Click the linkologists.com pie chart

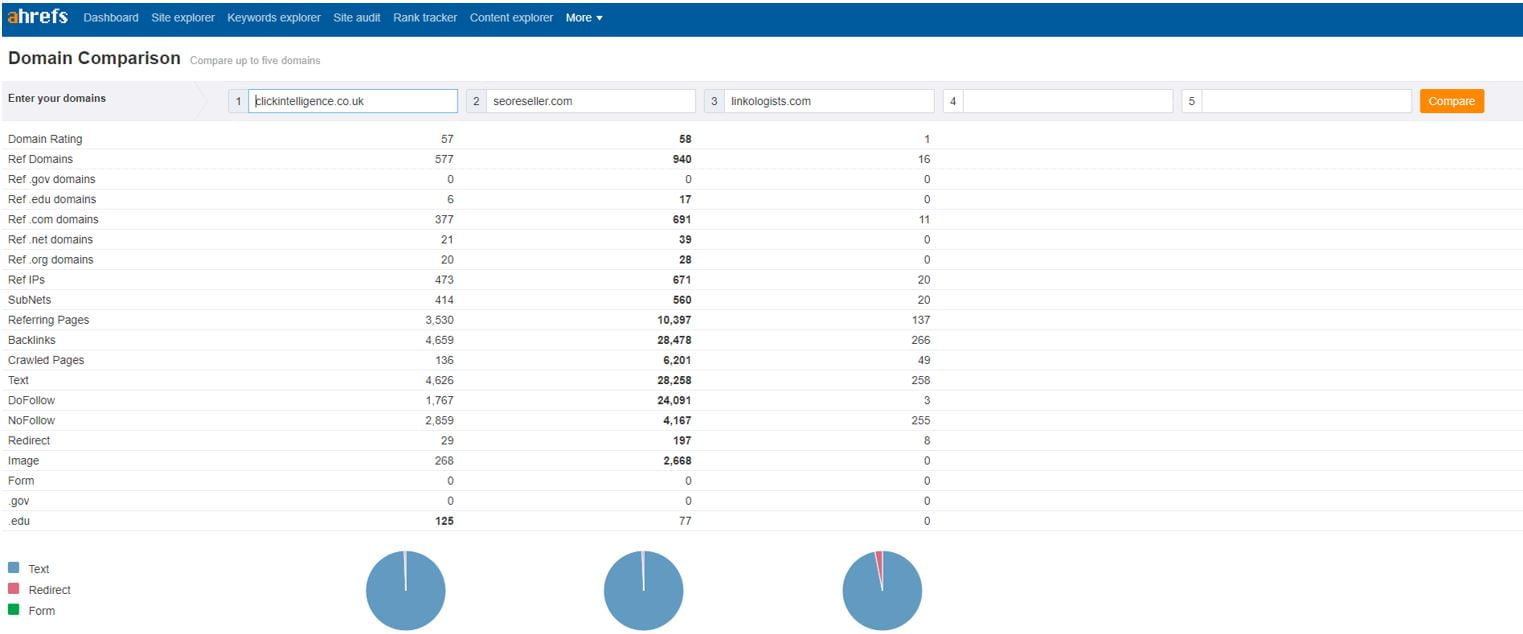tap(882, 590)
